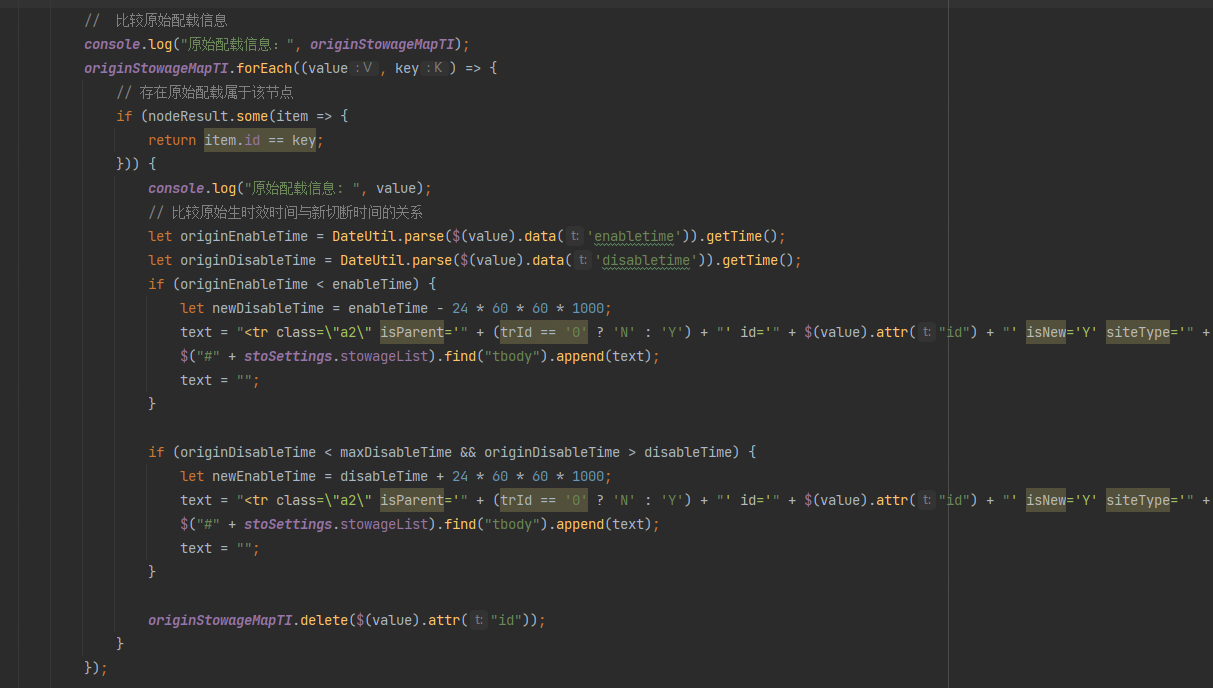Click the comment 比较原始配载信息
Screen dimensions: 1213x688
coord(171,20)
